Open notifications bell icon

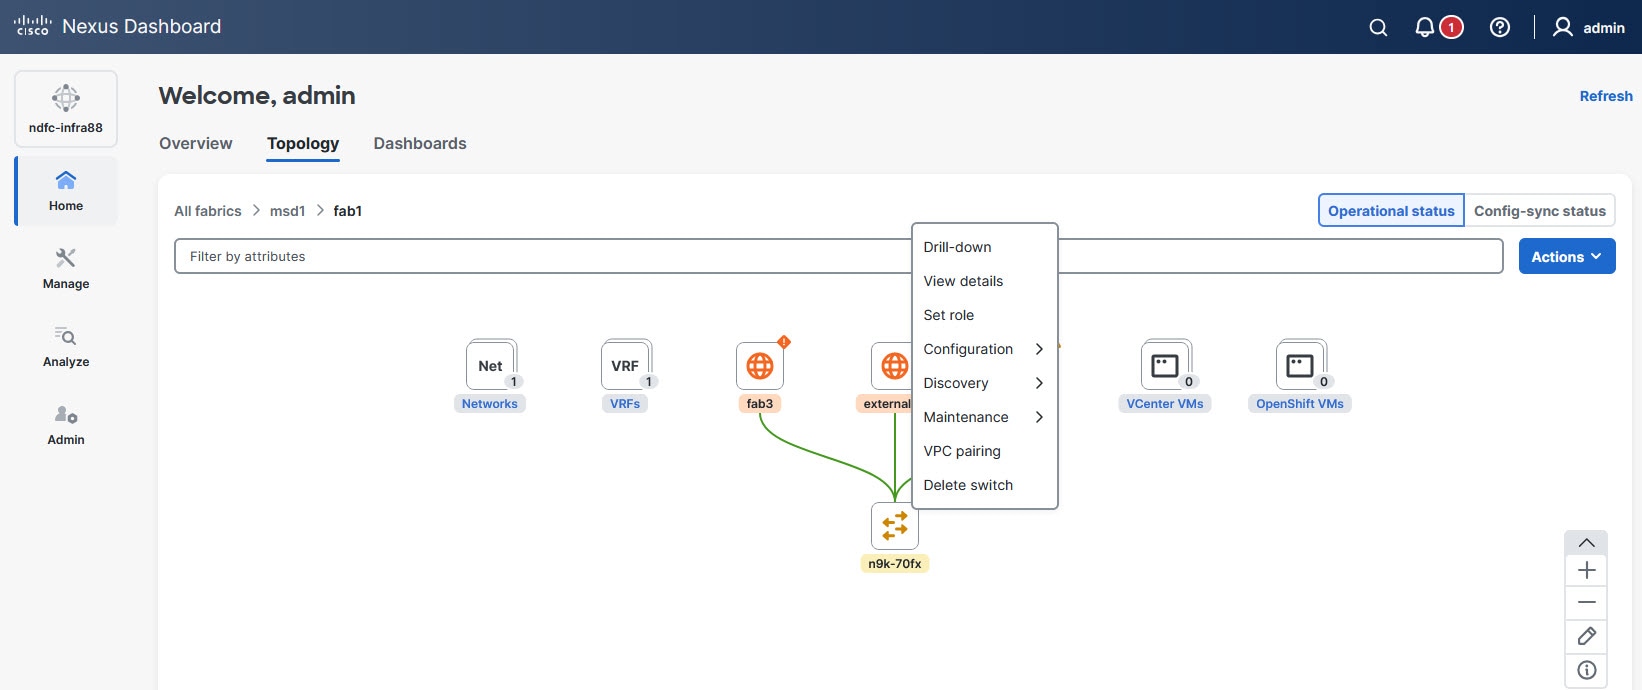tap(1425, 28)
